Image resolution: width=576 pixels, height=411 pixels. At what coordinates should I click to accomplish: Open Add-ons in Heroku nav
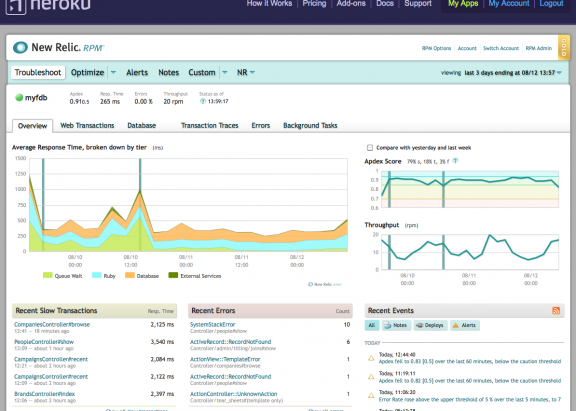coord(351,3)
